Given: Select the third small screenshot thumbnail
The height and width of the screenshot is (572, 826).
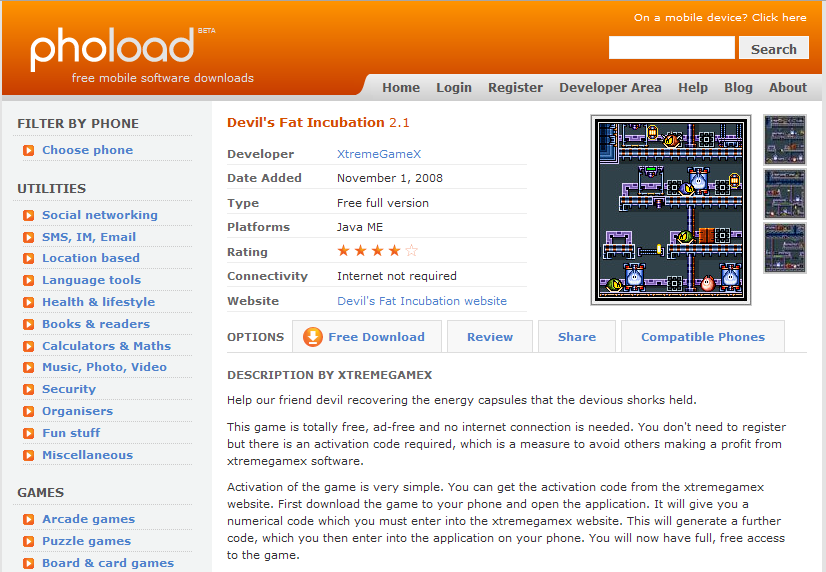Looking at the screenshot, I should [x=785, y=248].
